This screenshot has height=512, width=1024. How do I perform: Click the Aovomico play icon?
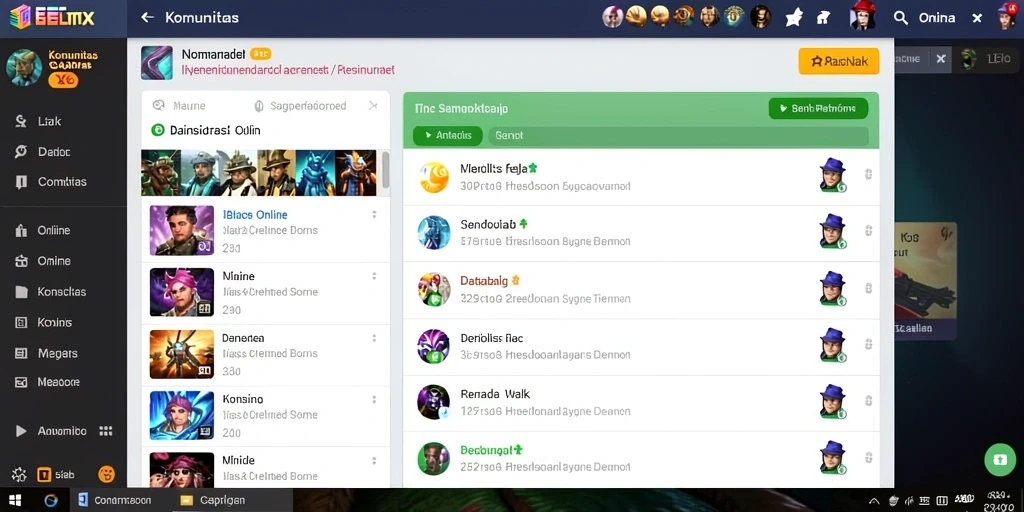[x=21, y=431]
